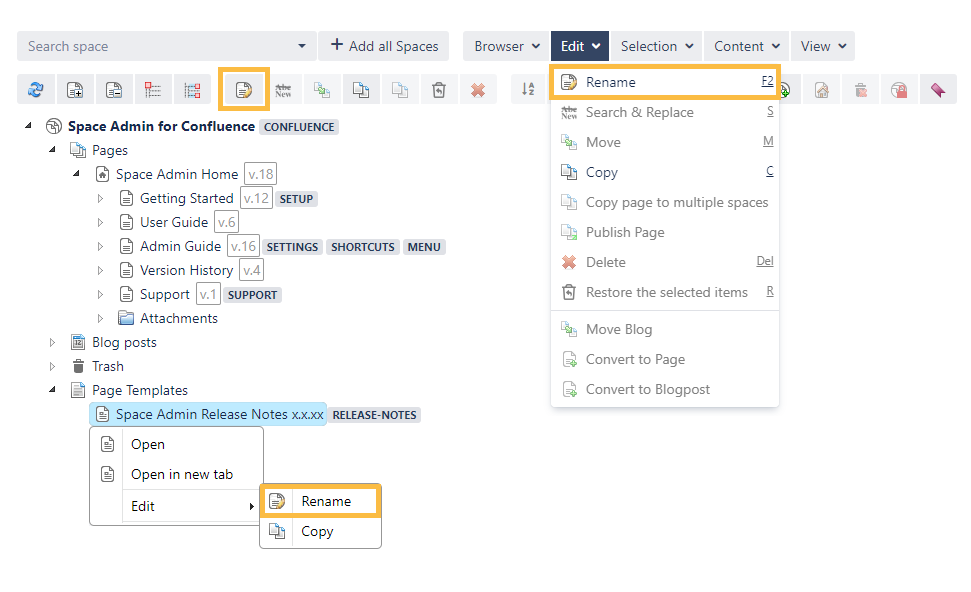Viewport: 971px width, 592px height.
Task: Click the sort A-Z toolbar icon
Action: (528, 90)
